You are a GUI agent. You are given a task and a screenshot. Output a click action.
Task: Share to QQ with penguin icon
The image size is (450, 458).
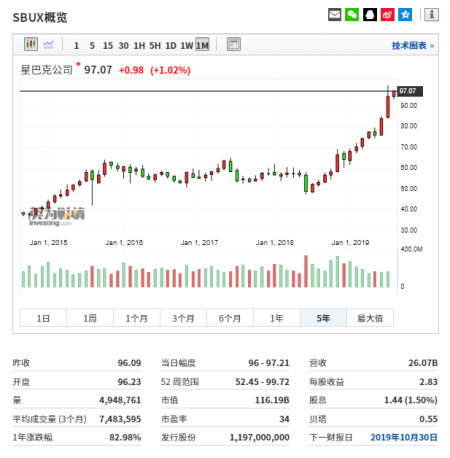click(x=370, y=15)
